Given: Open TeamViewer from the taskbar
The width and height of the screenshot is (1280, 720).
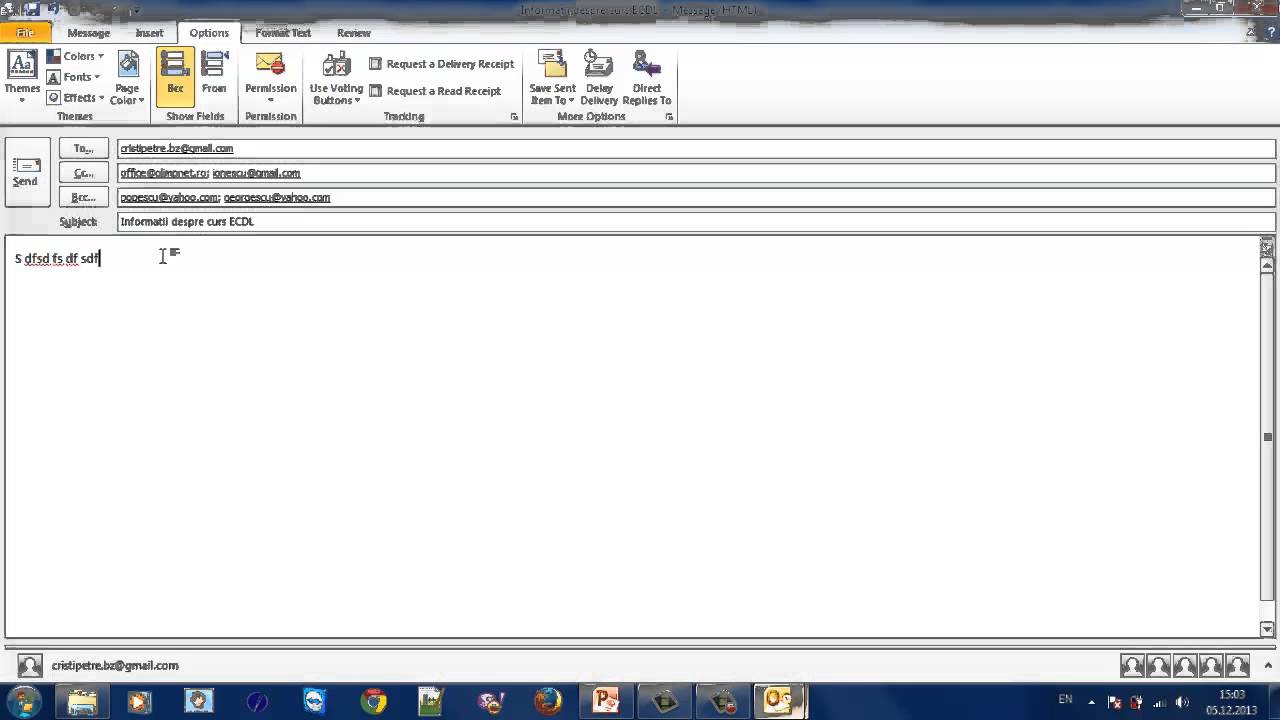Looking at the screenshot, I should pyautogui.click(x=314, y=702).
